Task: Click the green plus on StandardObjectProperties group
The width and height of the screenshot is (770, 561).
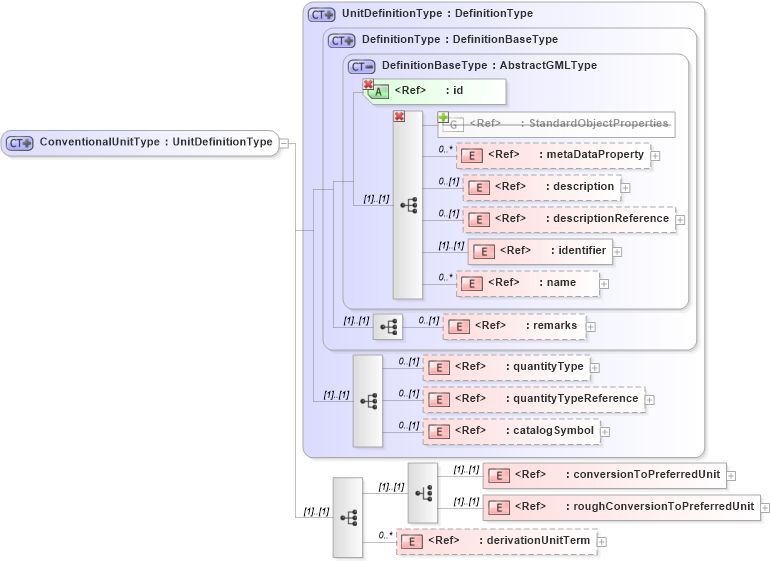Action: (443, 117)
